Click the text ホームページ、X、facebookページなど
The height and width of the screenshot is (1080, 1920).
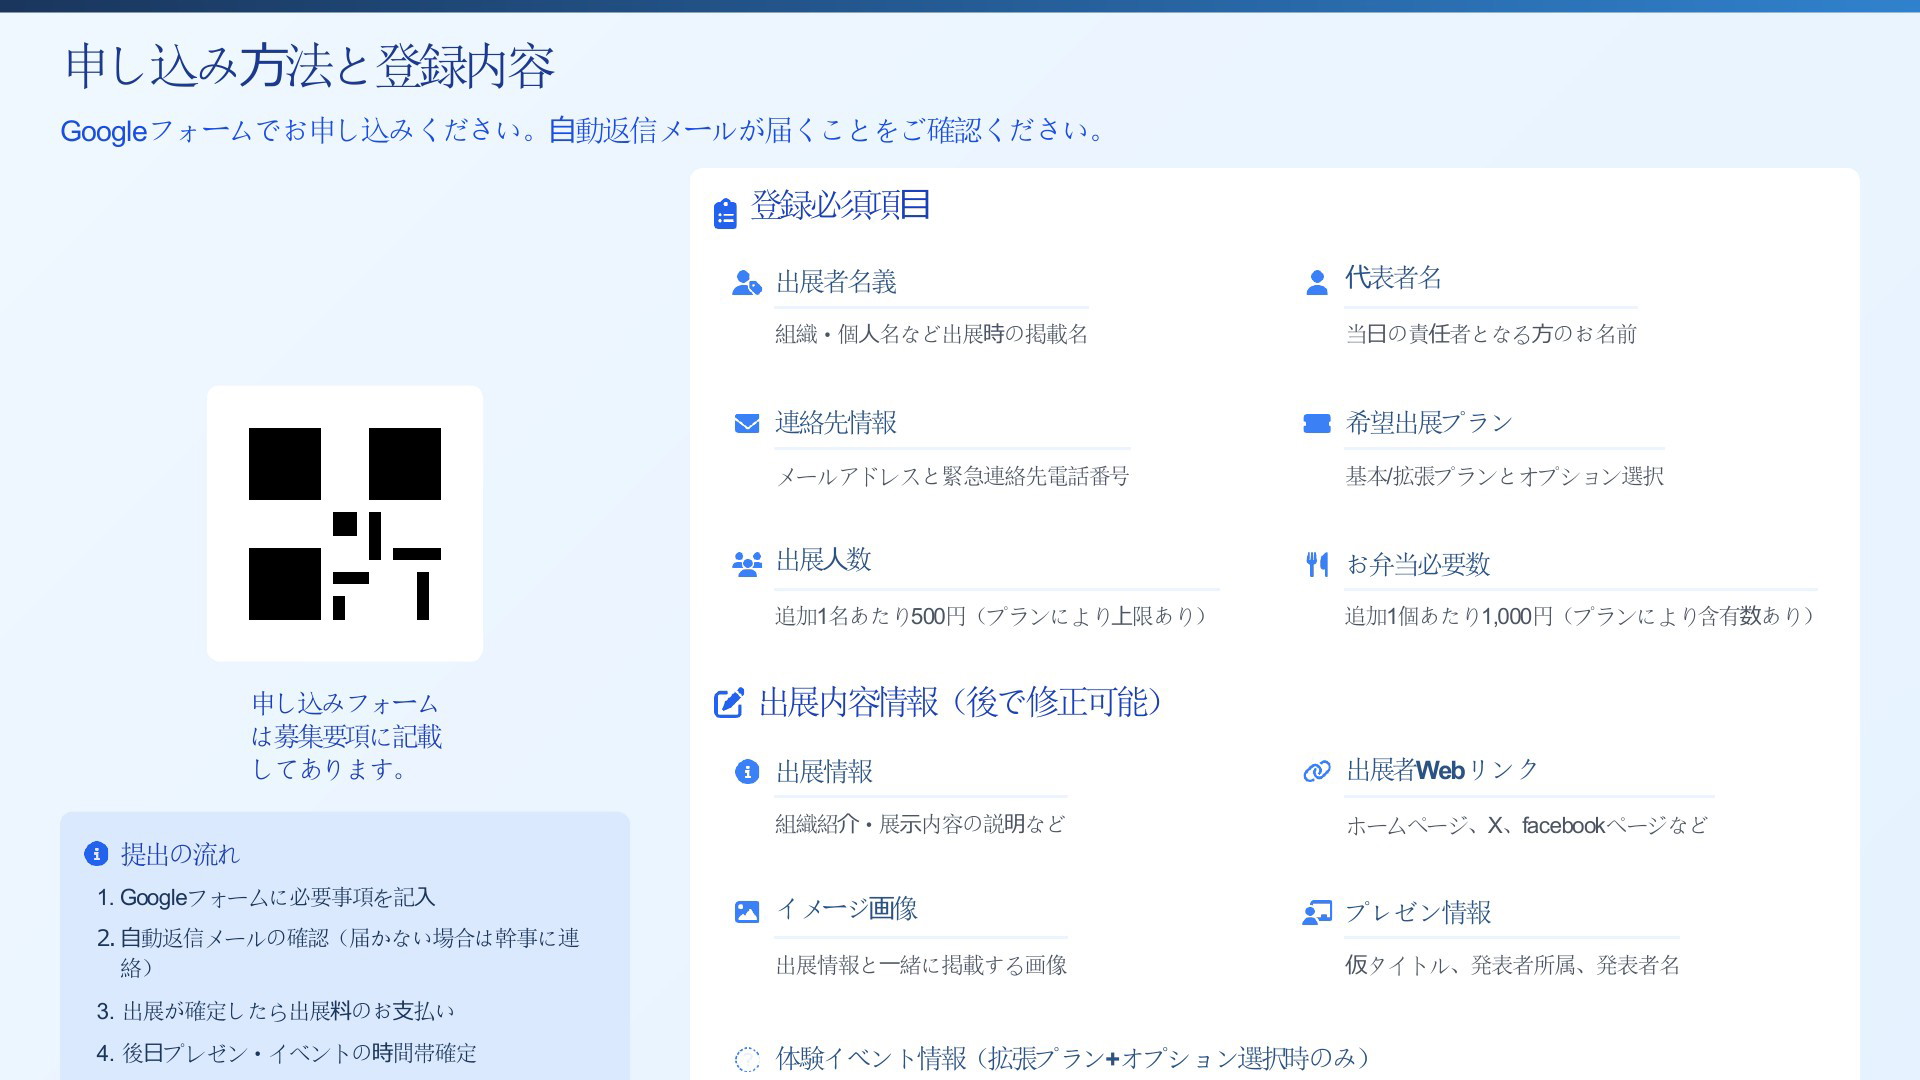1527,826
